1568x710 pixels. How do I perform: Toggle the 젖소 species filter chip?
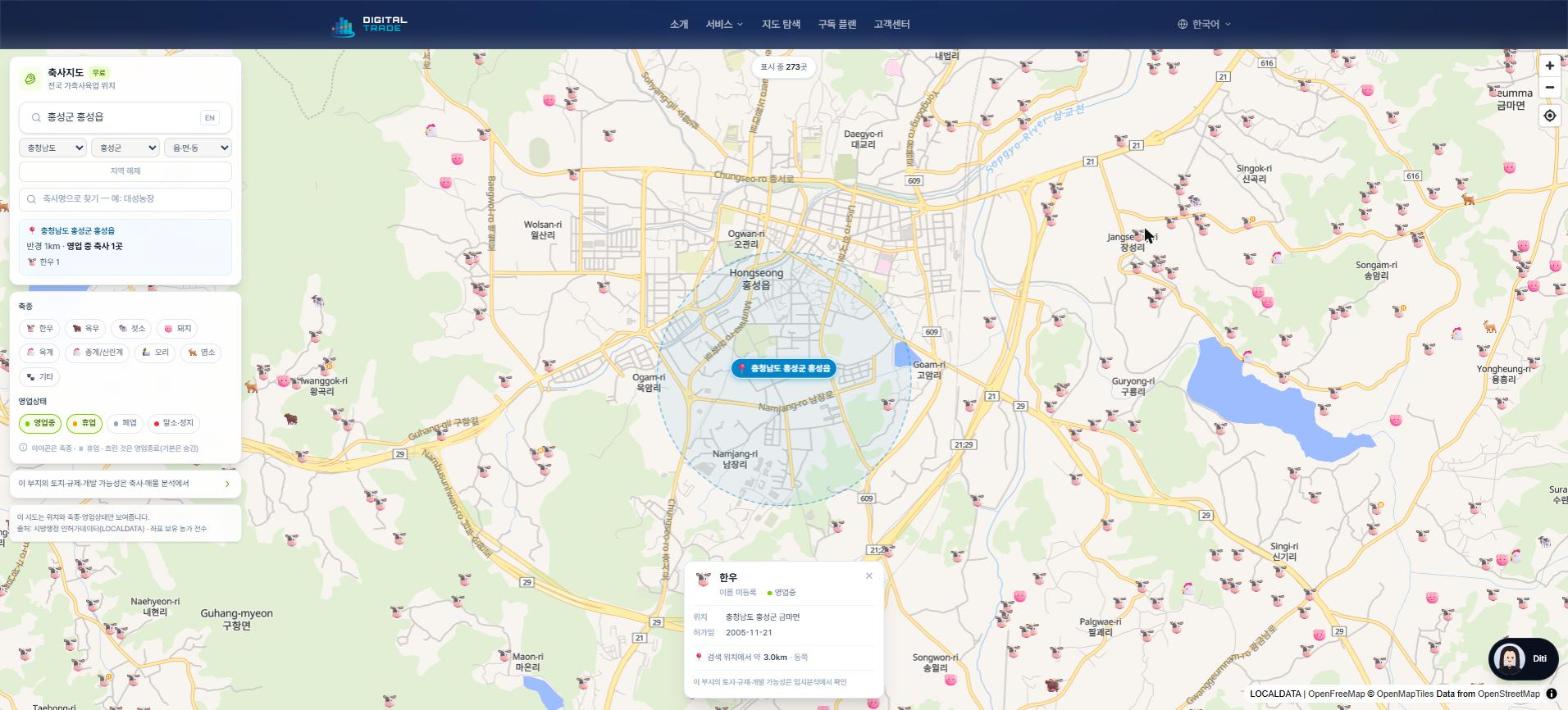point(131,329)
